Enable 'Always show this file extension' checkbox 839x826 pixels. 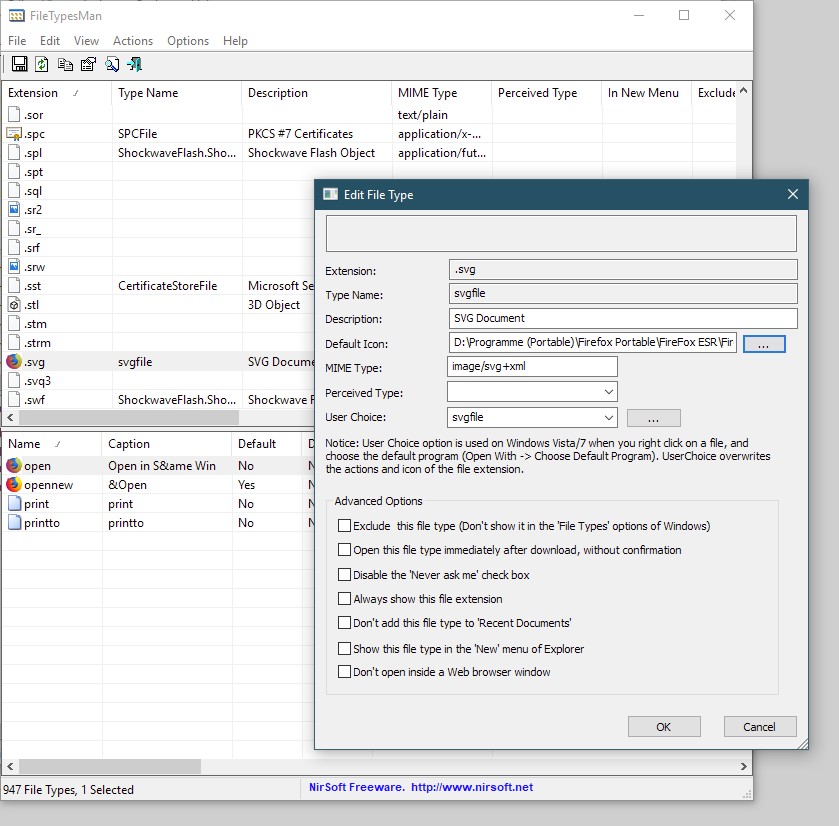[345, 599]
